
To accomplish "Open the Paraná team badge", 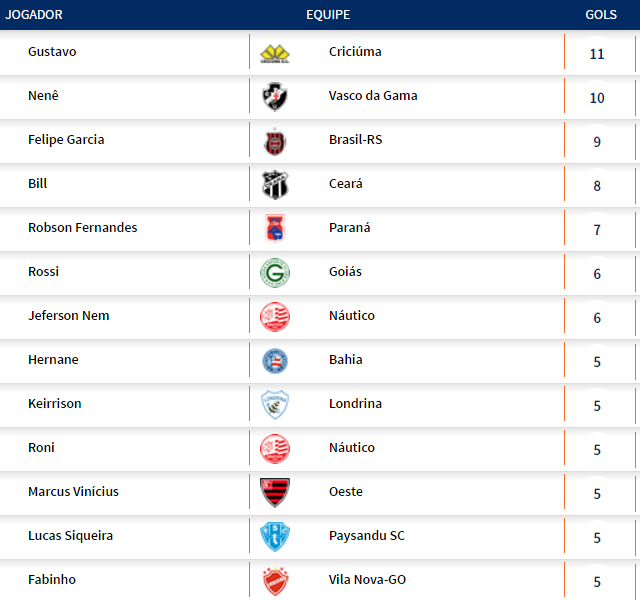I will [274, 229].
